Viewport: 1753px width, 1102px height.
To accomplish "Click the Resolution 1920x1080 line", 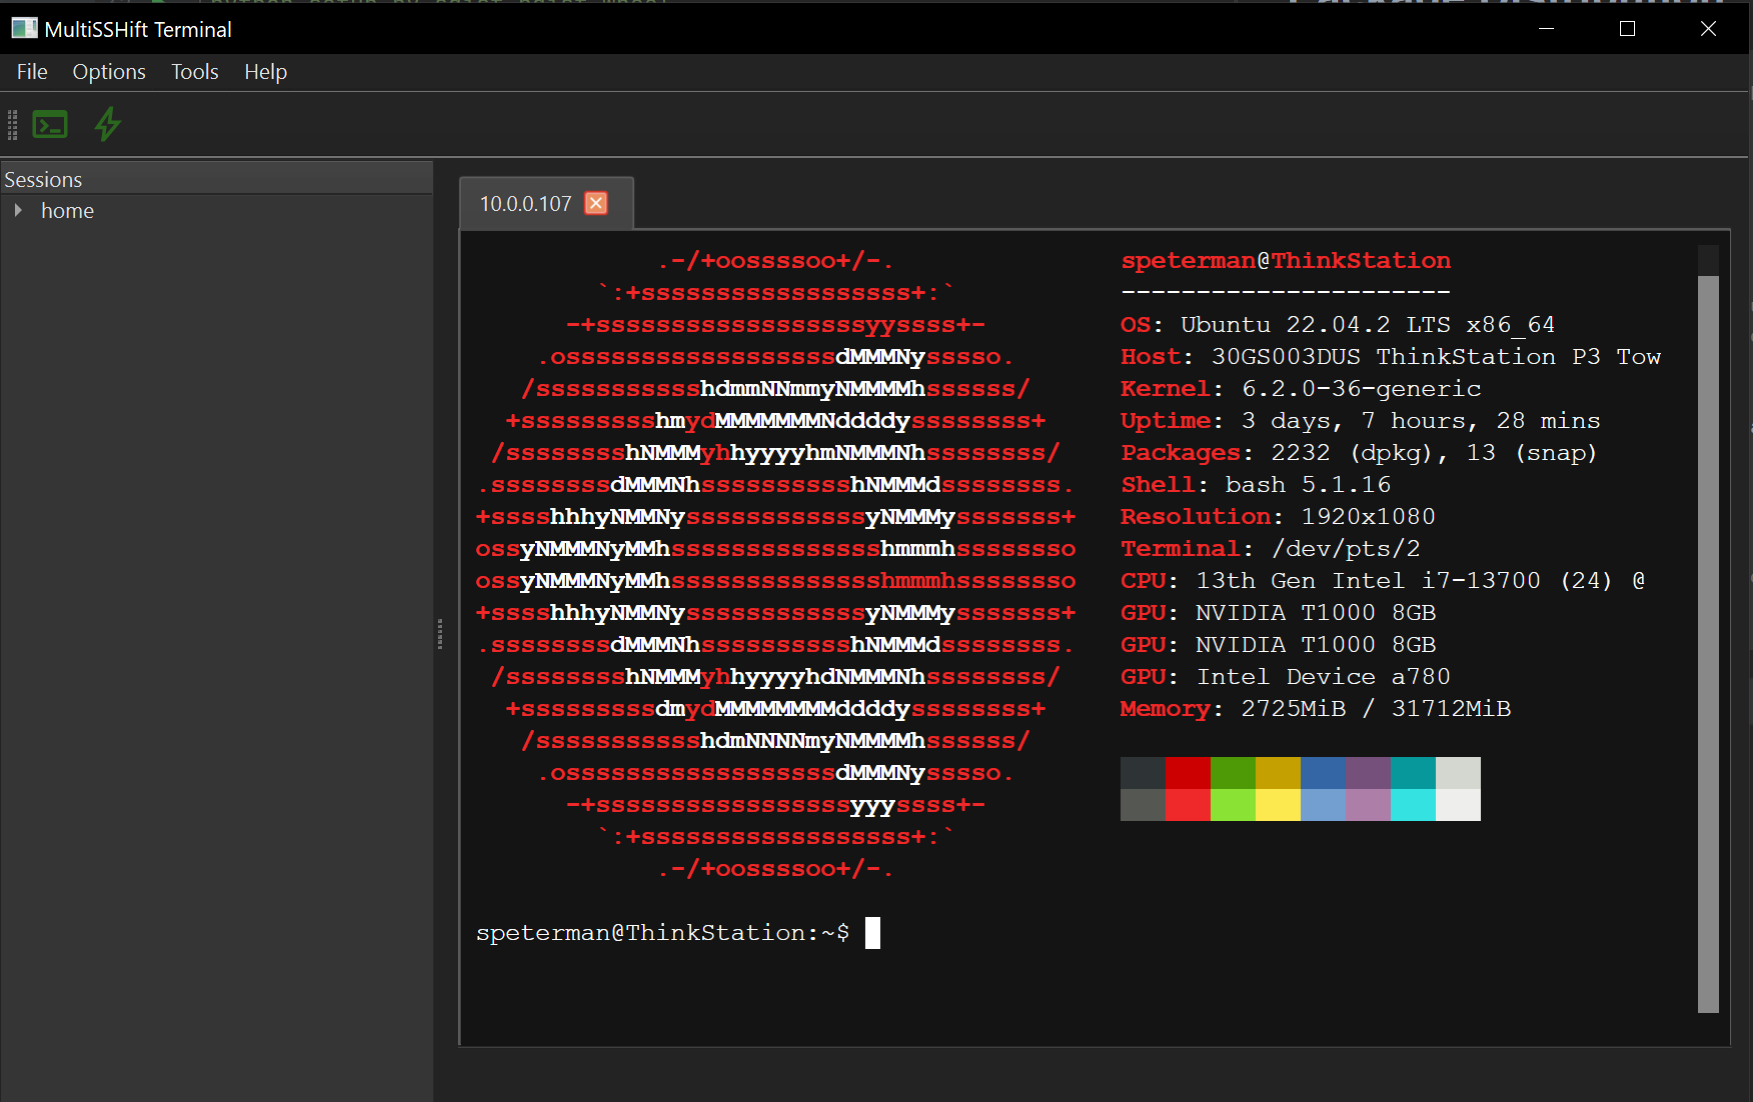I will (x=1278, y=517).
